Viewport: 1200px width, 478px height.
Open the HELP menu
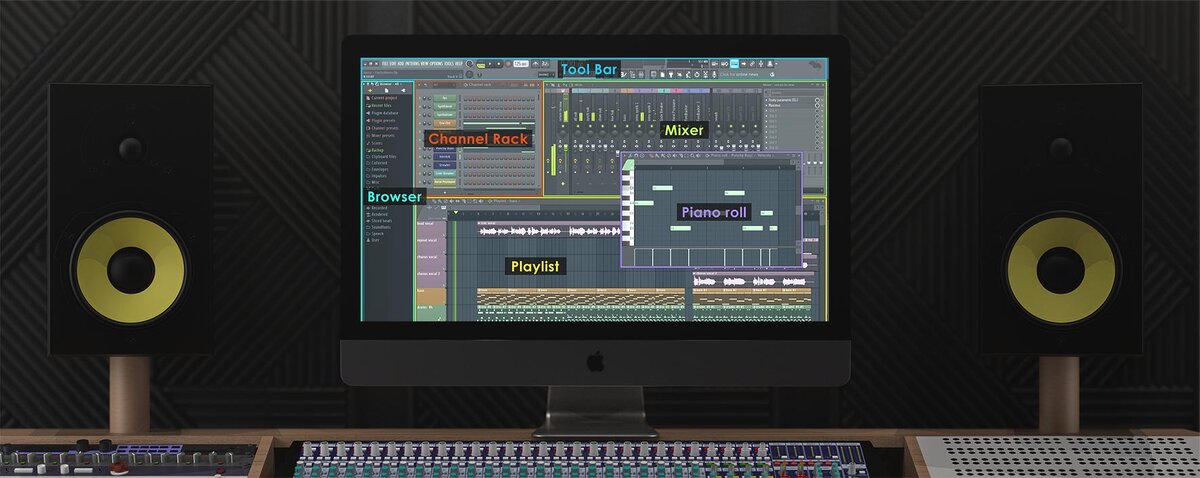coord(458,64)
